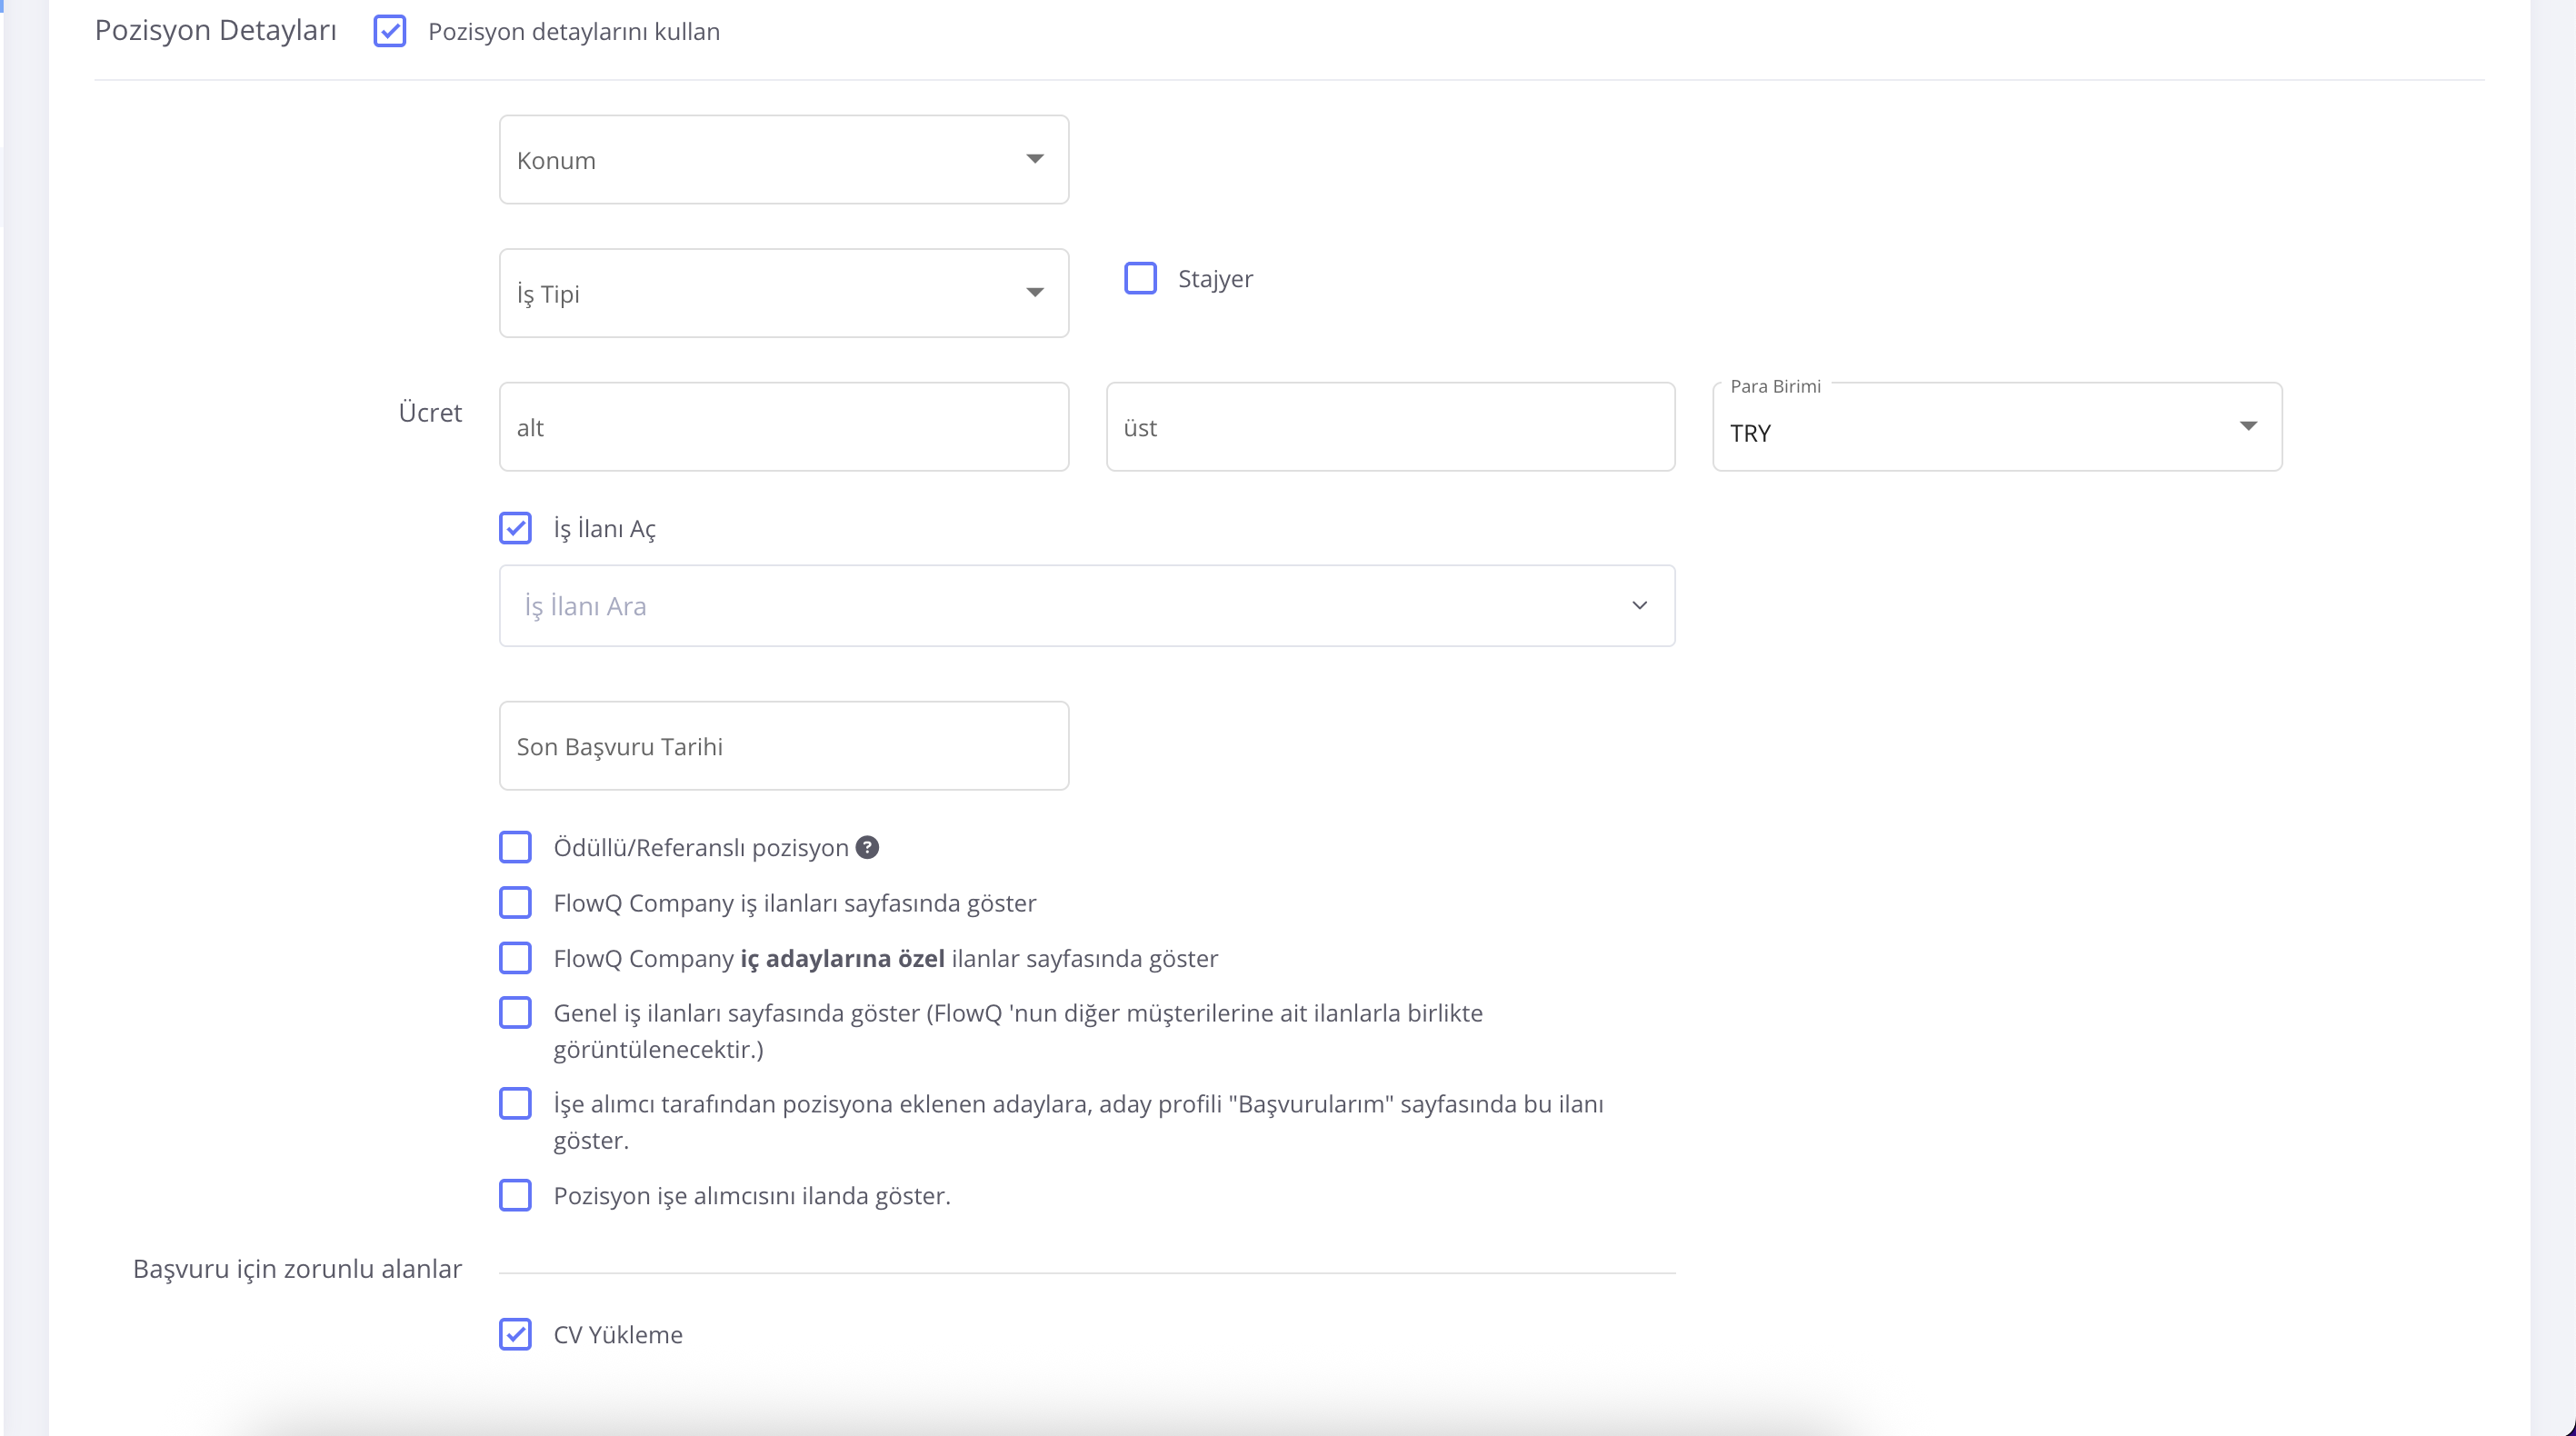This screenshot has width=2576, height=1436.
Task: Check Ödüllü/Referanslı pozisyon option
Action: tap(515, 847)
